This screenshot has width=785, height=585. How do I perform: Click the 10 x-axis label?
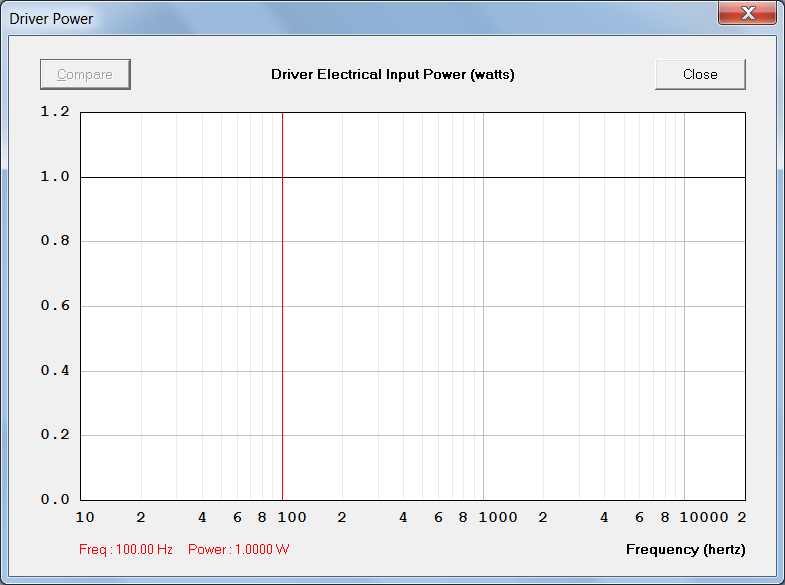[85, 517]
